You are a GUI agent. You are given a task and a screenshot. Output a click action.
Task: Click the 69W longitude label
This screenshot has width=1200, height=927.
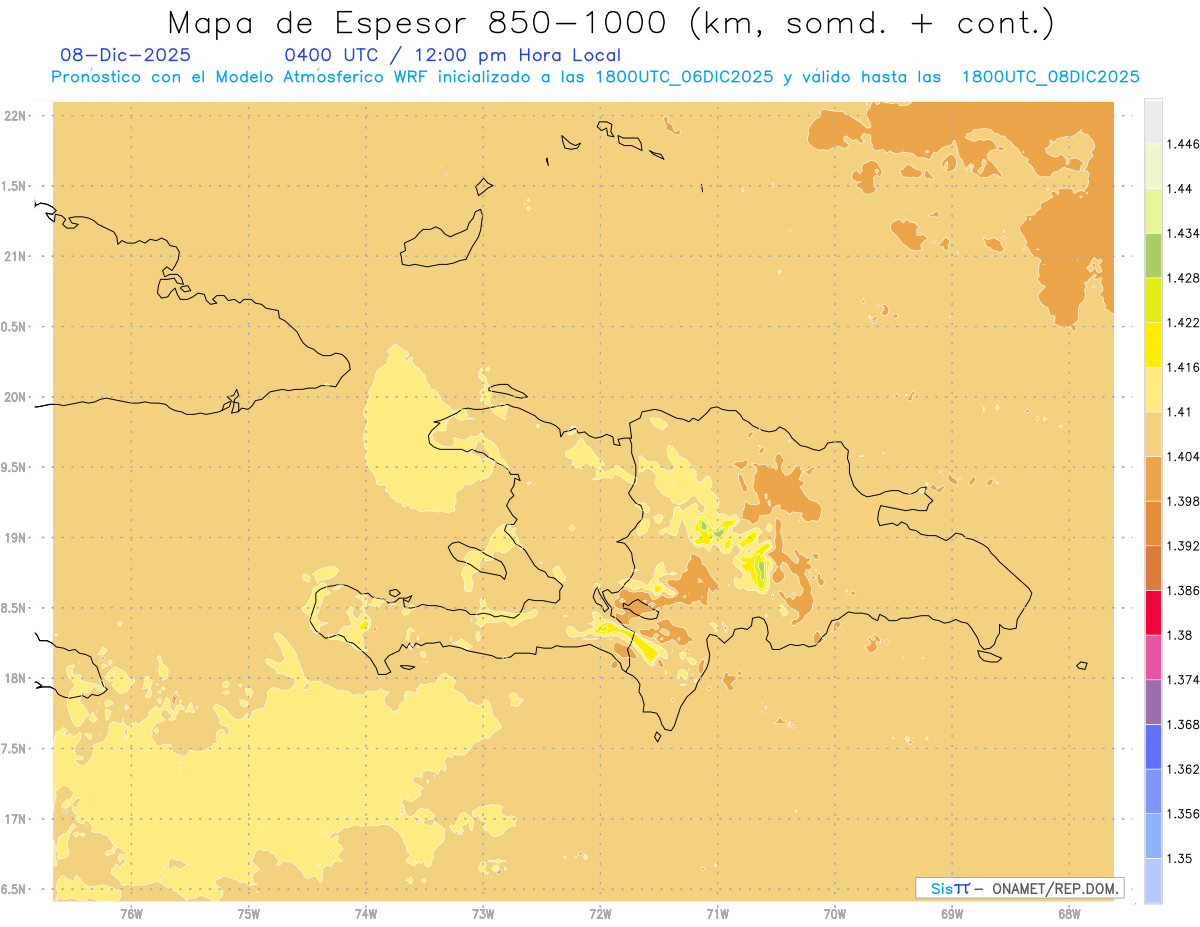952,913
